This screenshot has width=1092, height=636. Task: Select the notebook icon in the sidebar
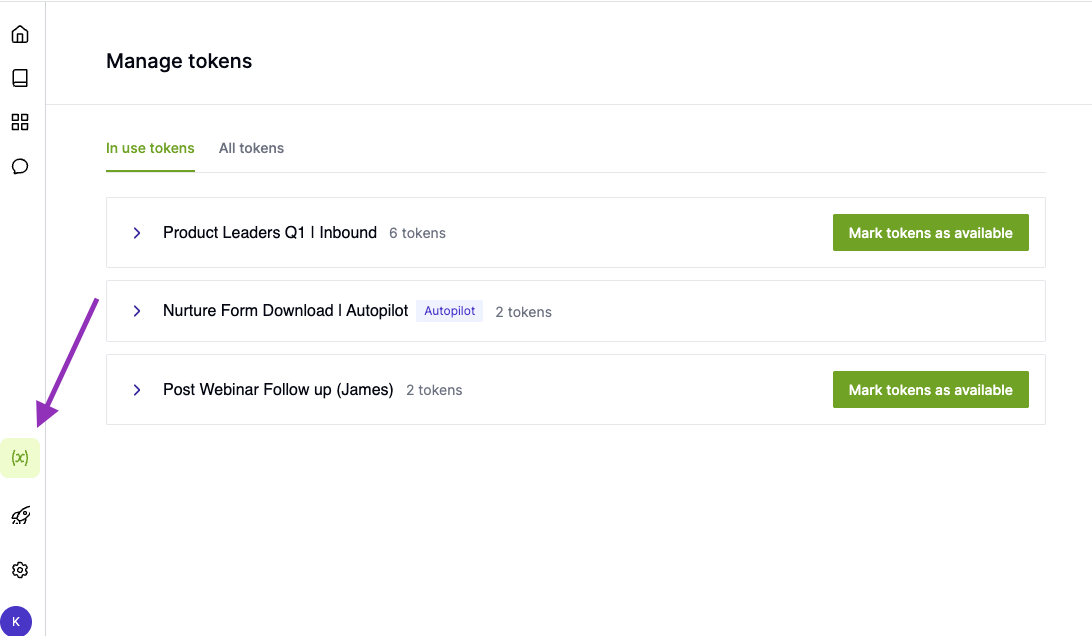pyautogui.click(x=19, y=77)
